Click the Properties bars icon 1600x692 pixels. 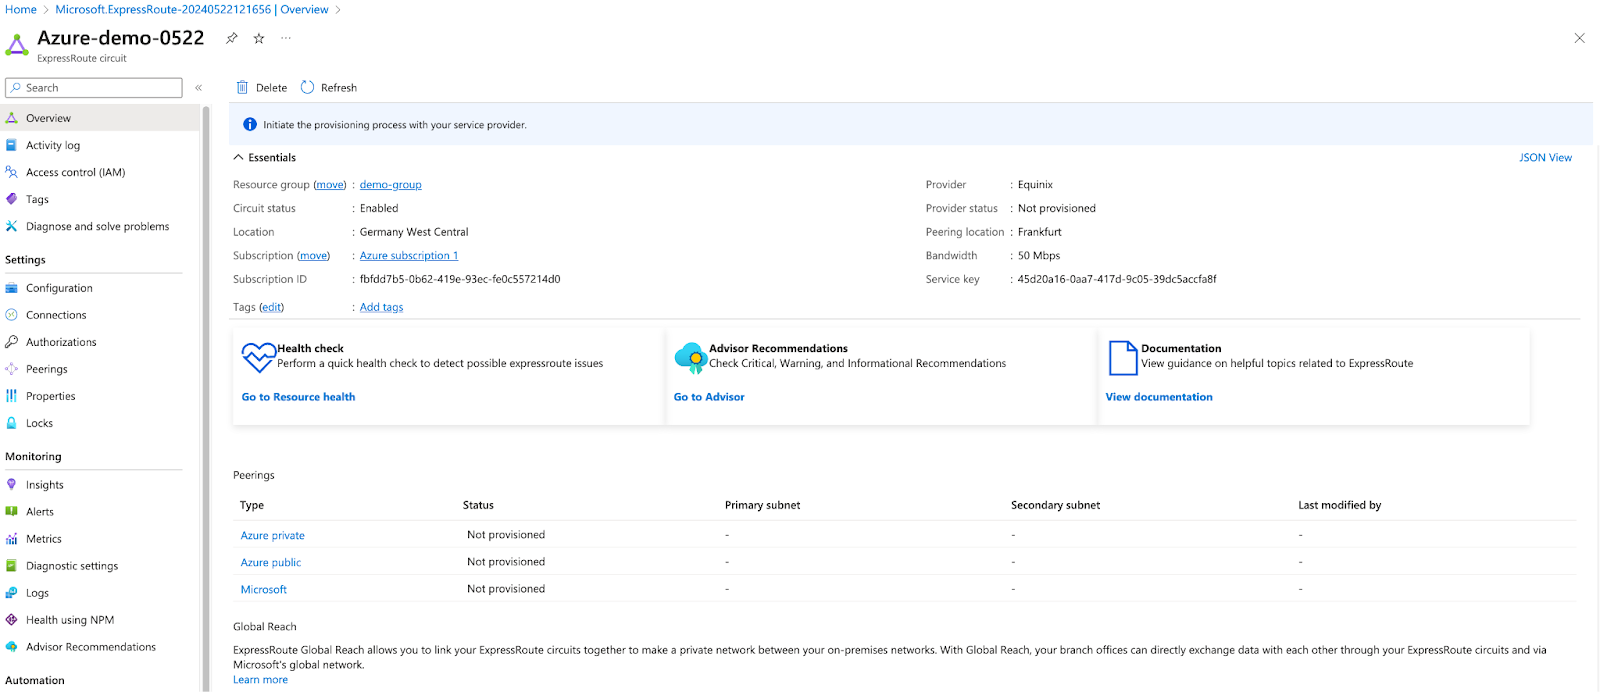point(12,396)
